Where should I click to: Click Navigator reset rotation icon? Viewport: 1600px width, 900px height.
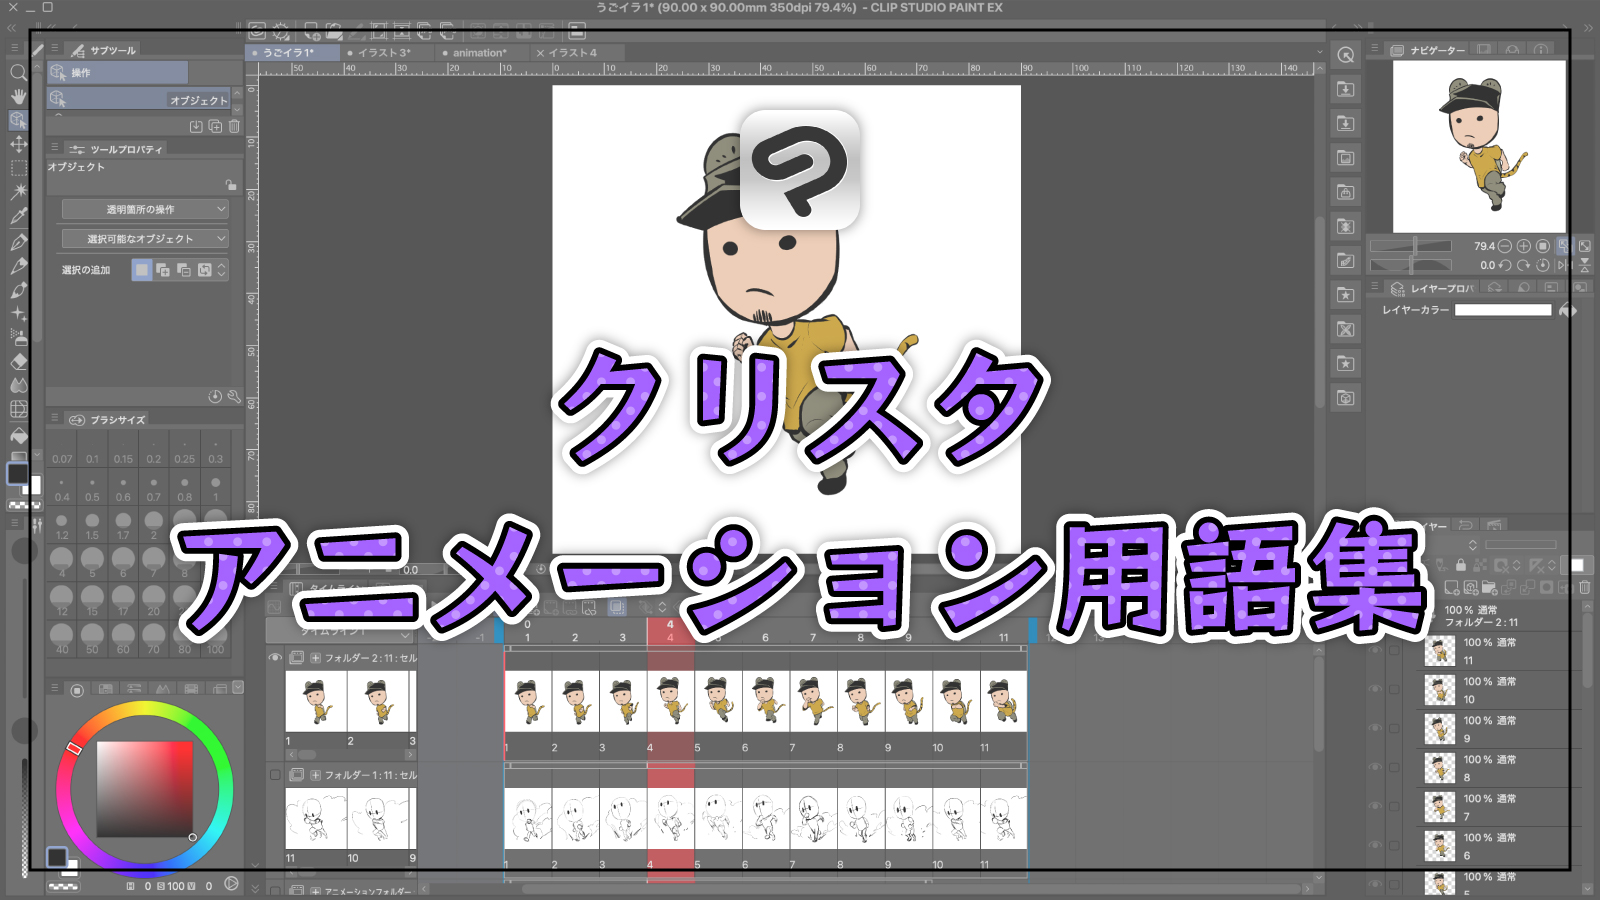1543,265
